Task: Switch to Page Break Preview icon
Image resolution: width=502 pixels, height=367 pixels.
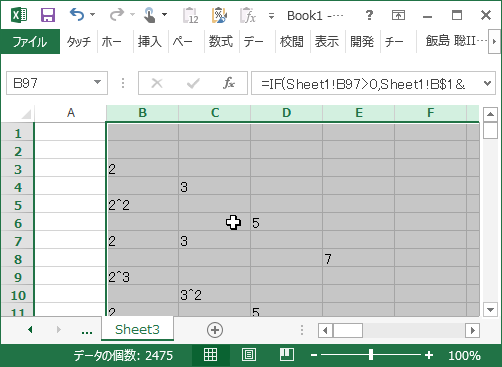Action: (287, 355)
